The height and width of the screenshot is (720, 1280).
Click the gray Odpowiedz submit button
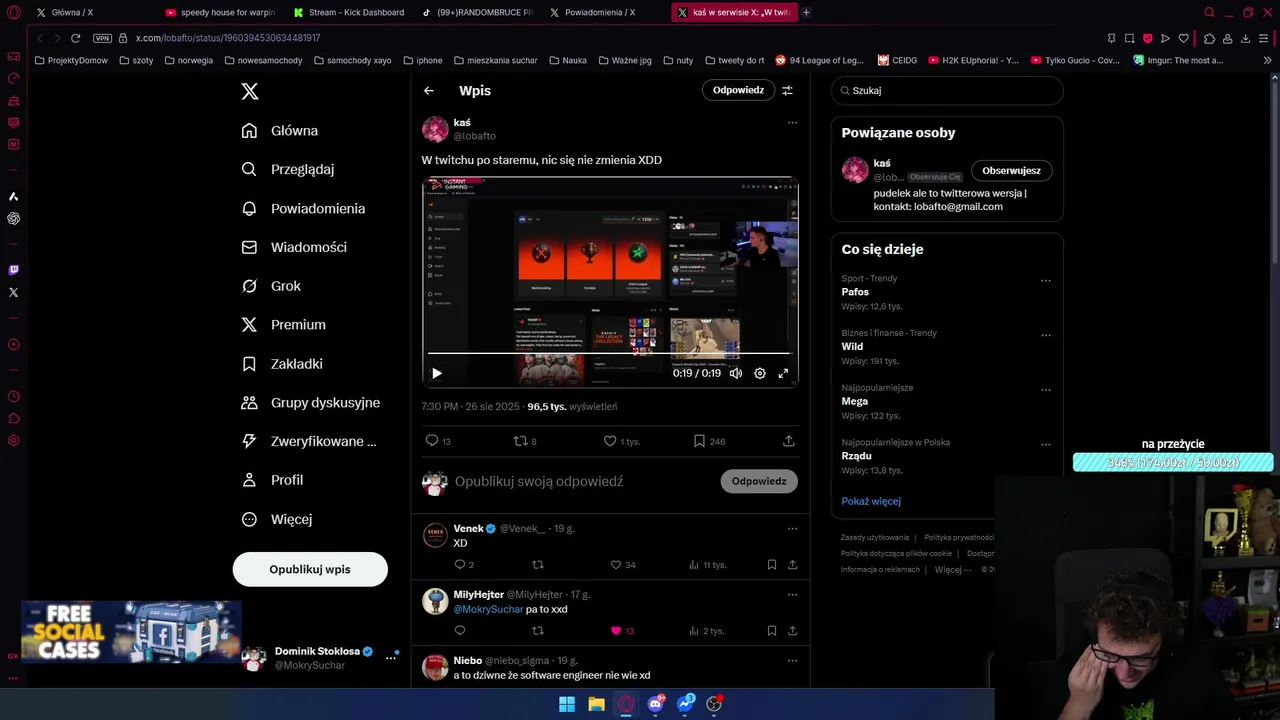[759, 481]
